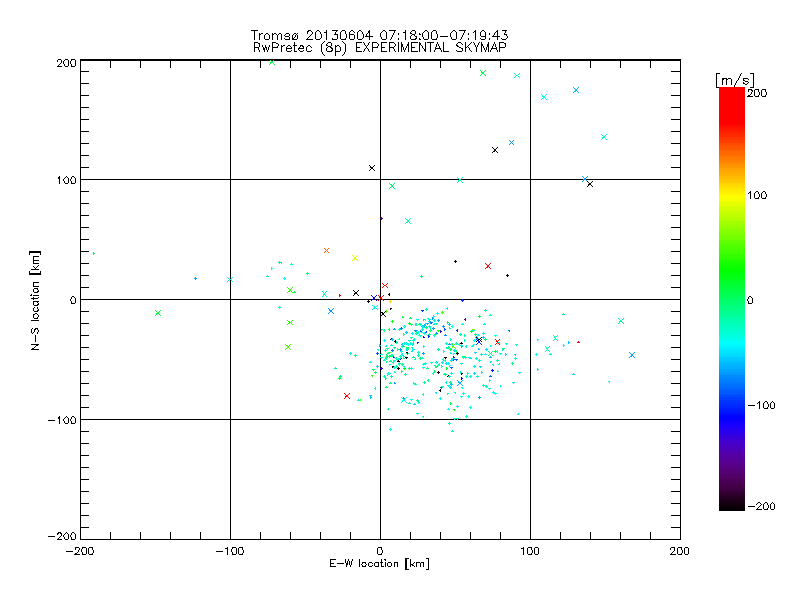The width and height of the screenshot is (800, 600).
Task: Click the "0" tick label on the E-W axis
Action: pos(380,551)
